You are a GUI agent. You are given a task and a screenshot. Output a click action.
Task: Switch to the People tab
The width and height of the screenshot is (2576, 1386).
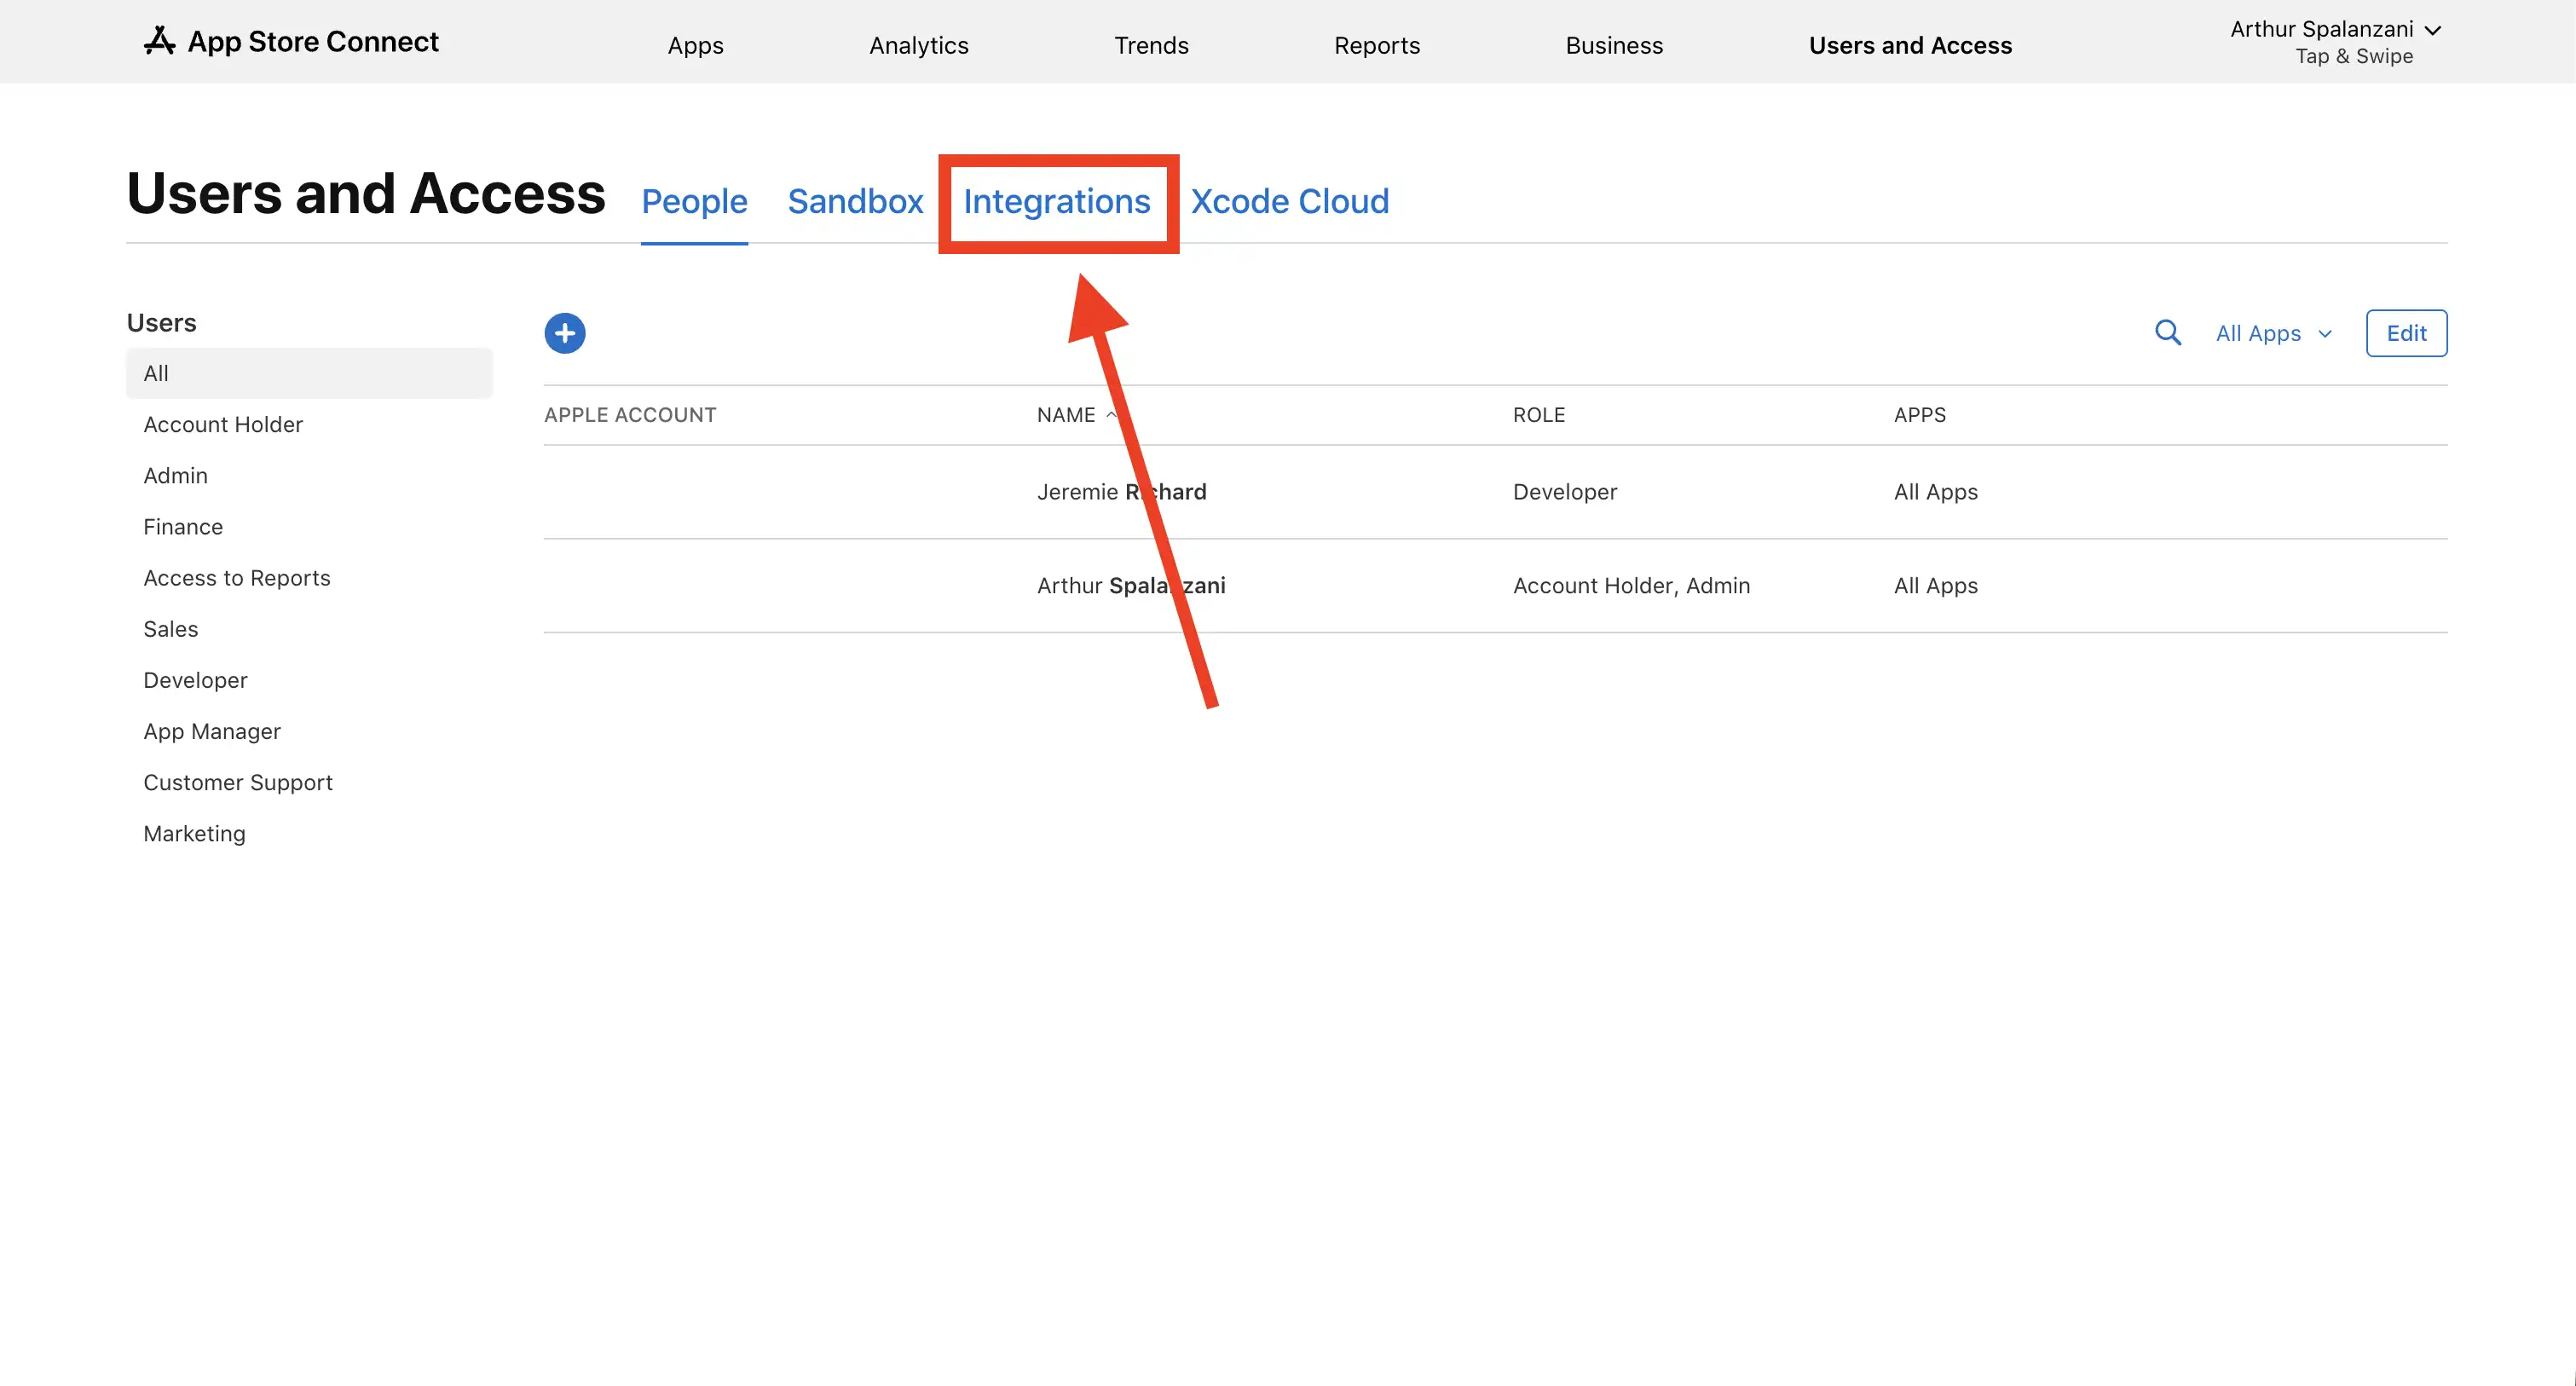(694, 201)
